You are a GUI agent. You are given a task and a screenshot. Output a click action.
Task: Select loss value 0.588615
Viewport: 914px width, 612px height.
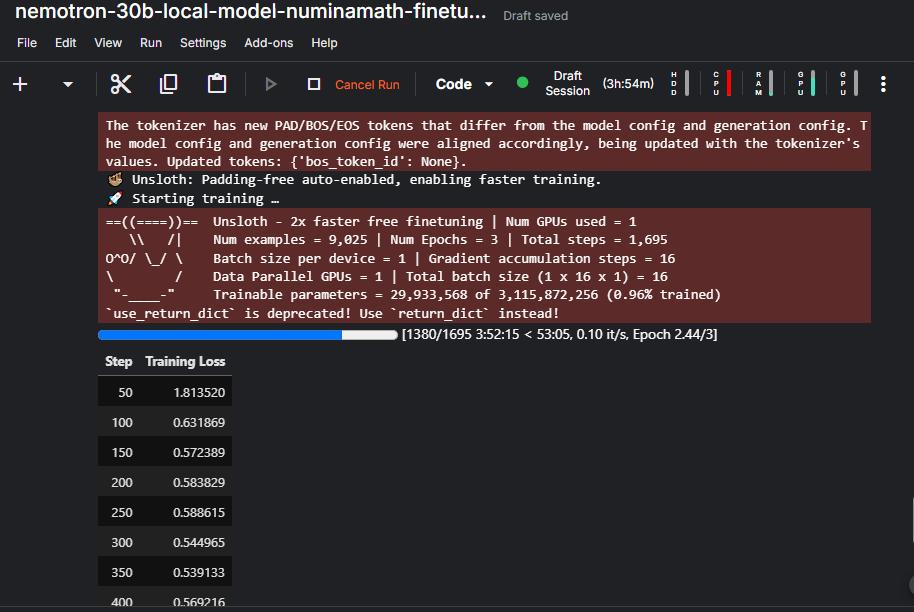(199, 512)
